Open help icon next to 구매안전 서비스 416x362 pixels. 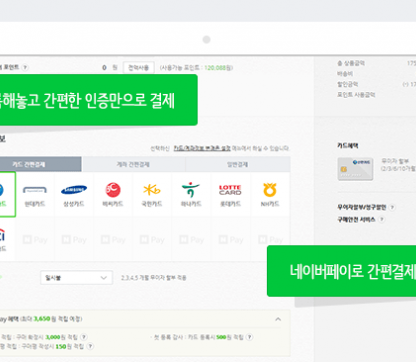pyautogui.click(x=382, y=219)
